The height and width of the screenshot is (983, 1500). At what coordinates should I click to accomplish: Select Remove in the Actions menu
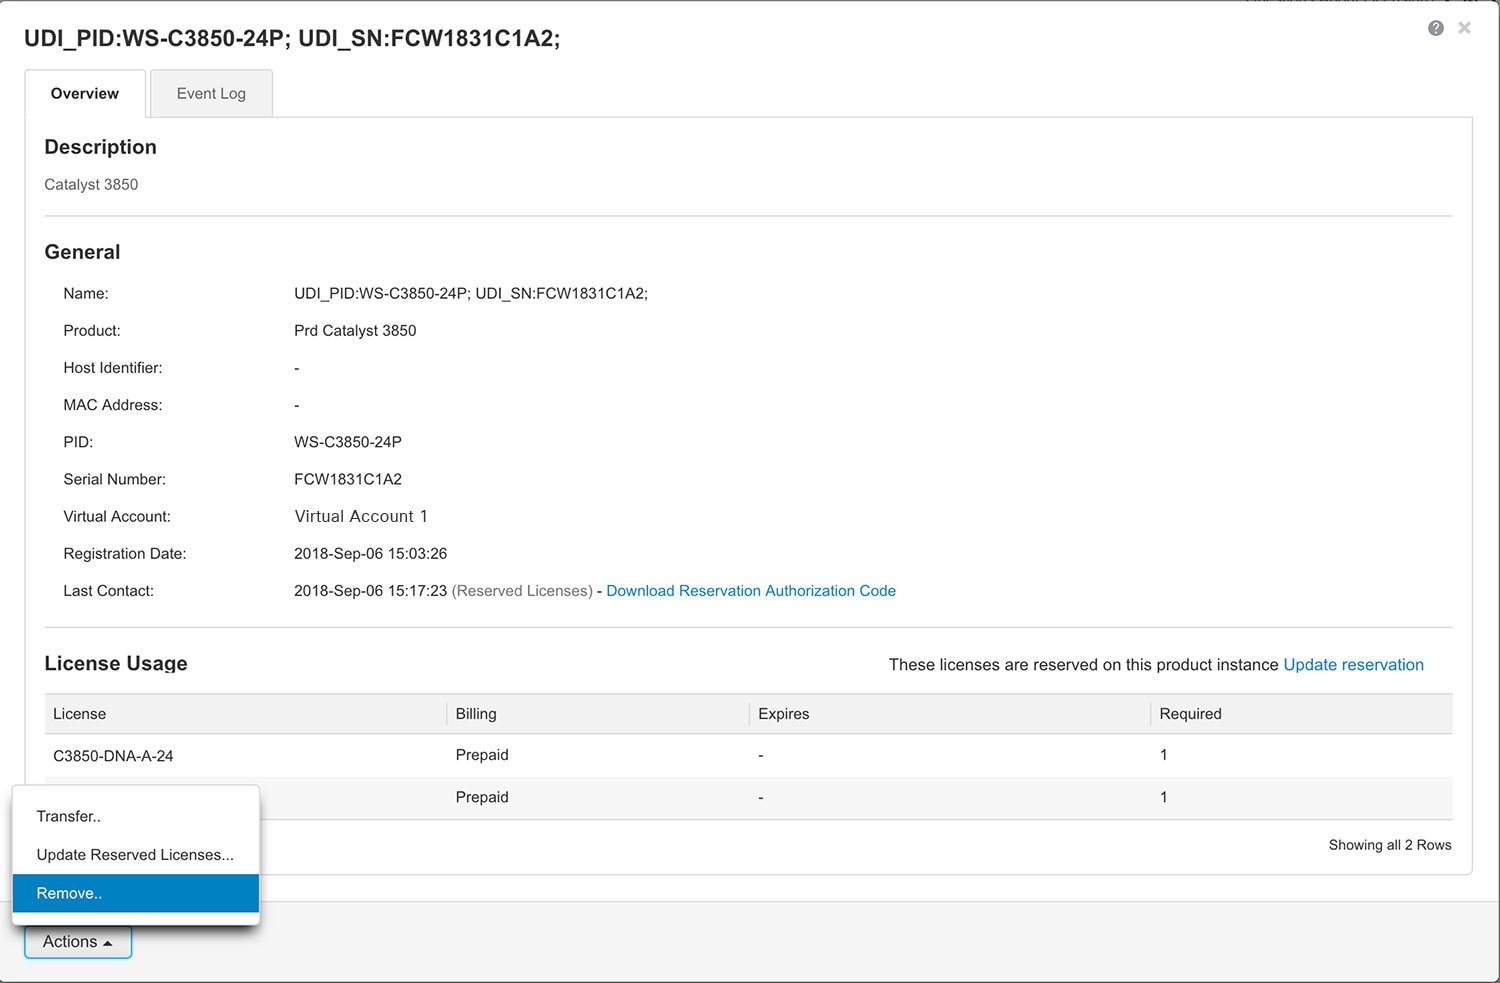136,893
